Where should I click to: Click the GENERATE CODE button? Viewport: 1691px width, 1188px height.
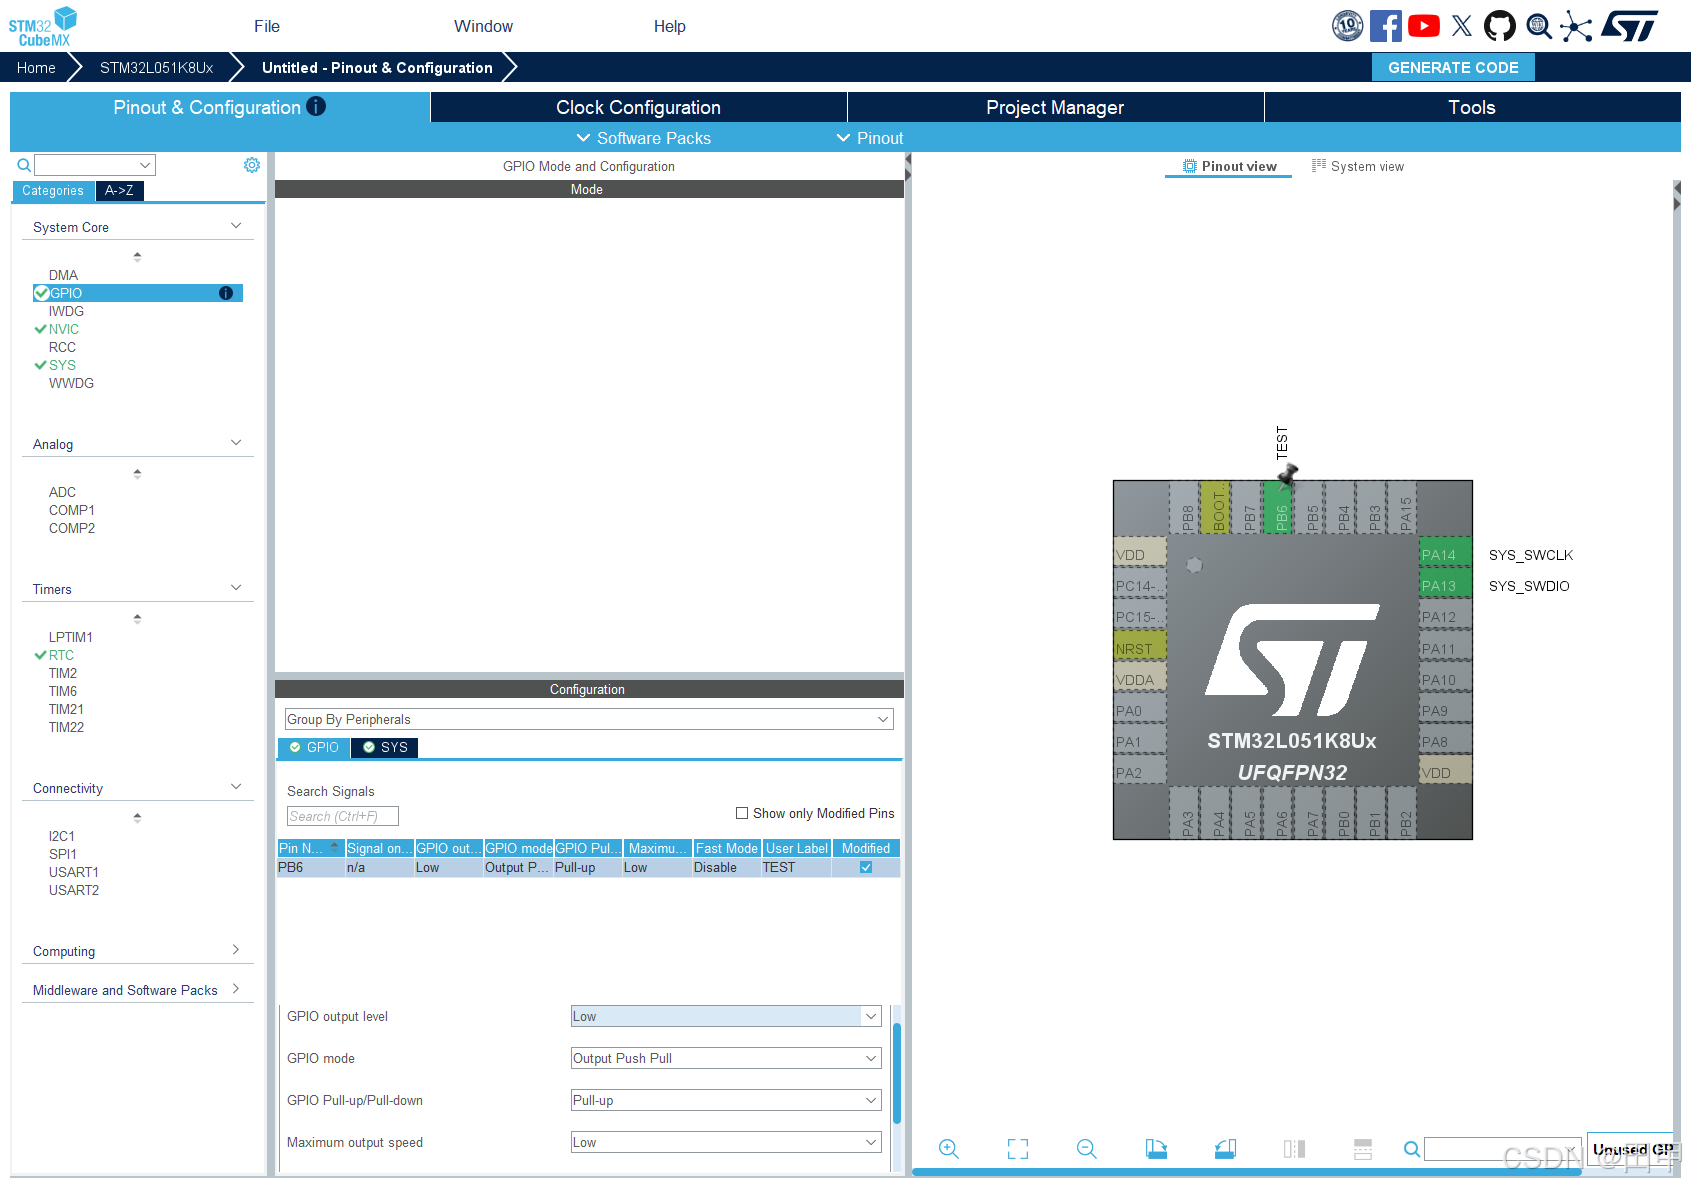click(x=1453, y=67)
